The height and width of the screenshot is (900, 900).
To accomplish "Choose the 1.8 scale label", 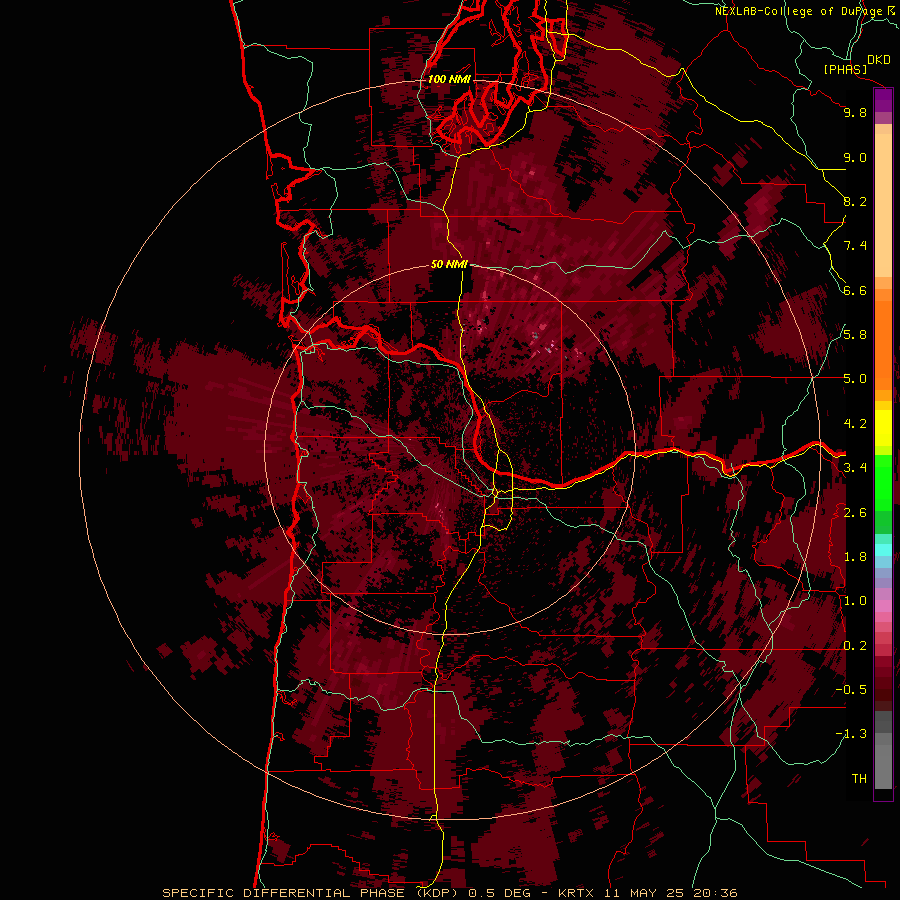I will pyautogui.click(x=855, y=557).
